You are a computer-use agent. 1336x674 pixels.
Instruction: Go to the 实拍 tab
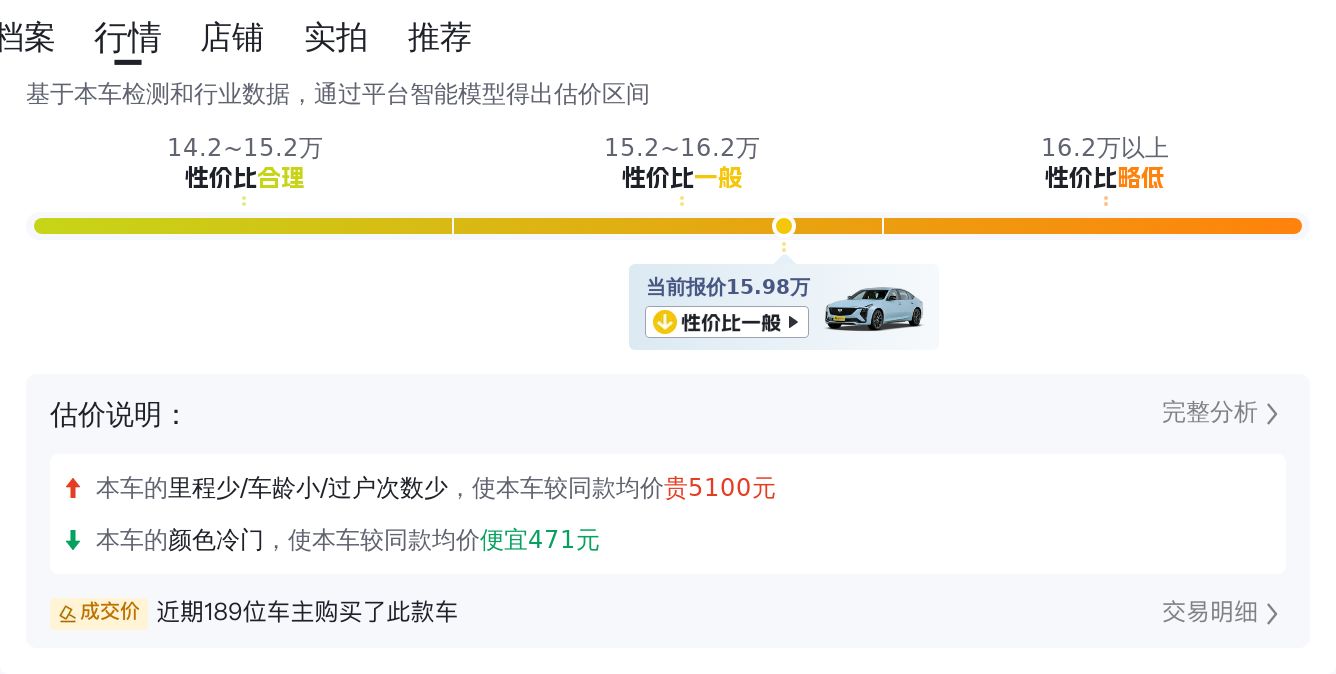(x=336, y=38)
